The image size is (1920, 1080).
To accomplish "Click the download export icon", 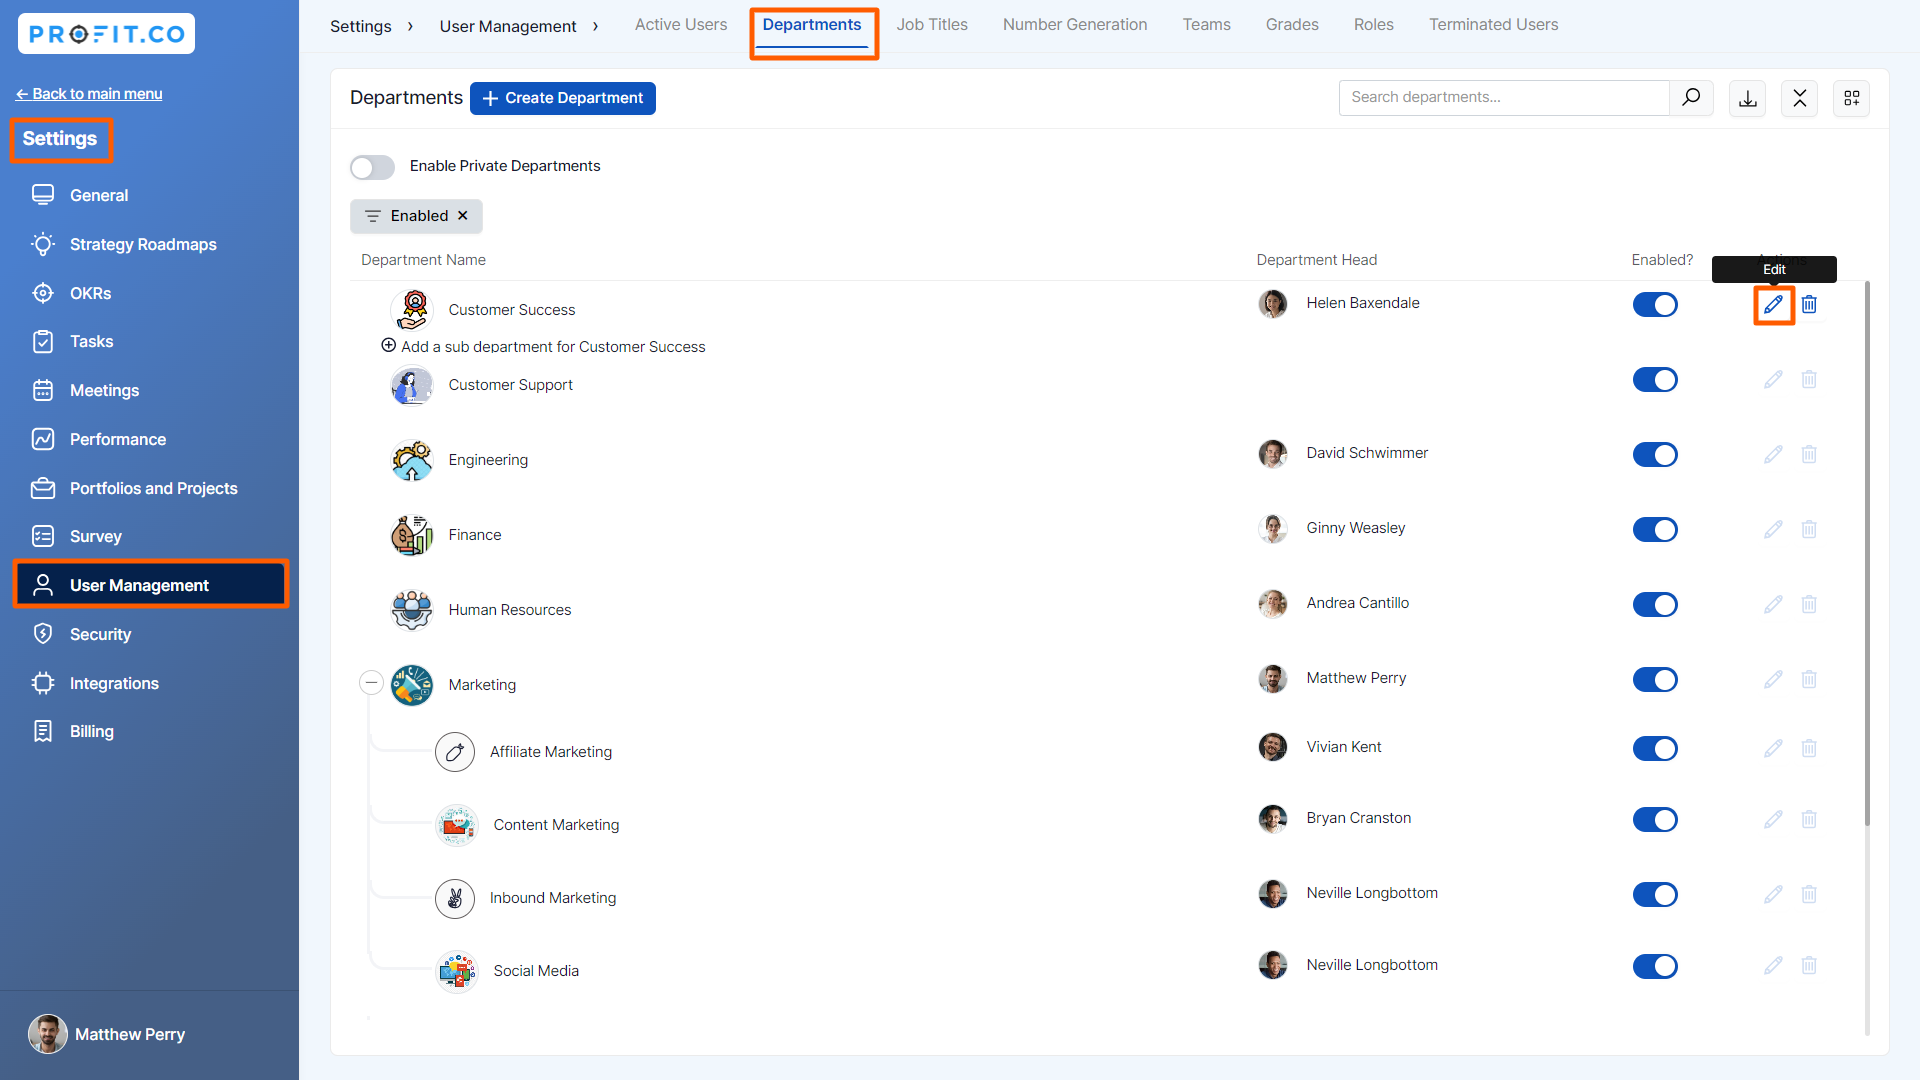I will tap(1747, 98).
